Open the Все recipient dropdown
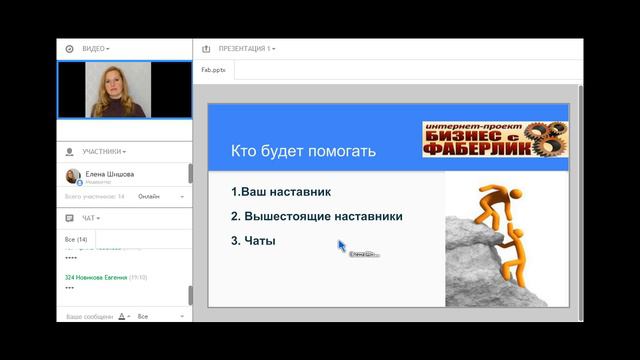 (x=161, y=316)
